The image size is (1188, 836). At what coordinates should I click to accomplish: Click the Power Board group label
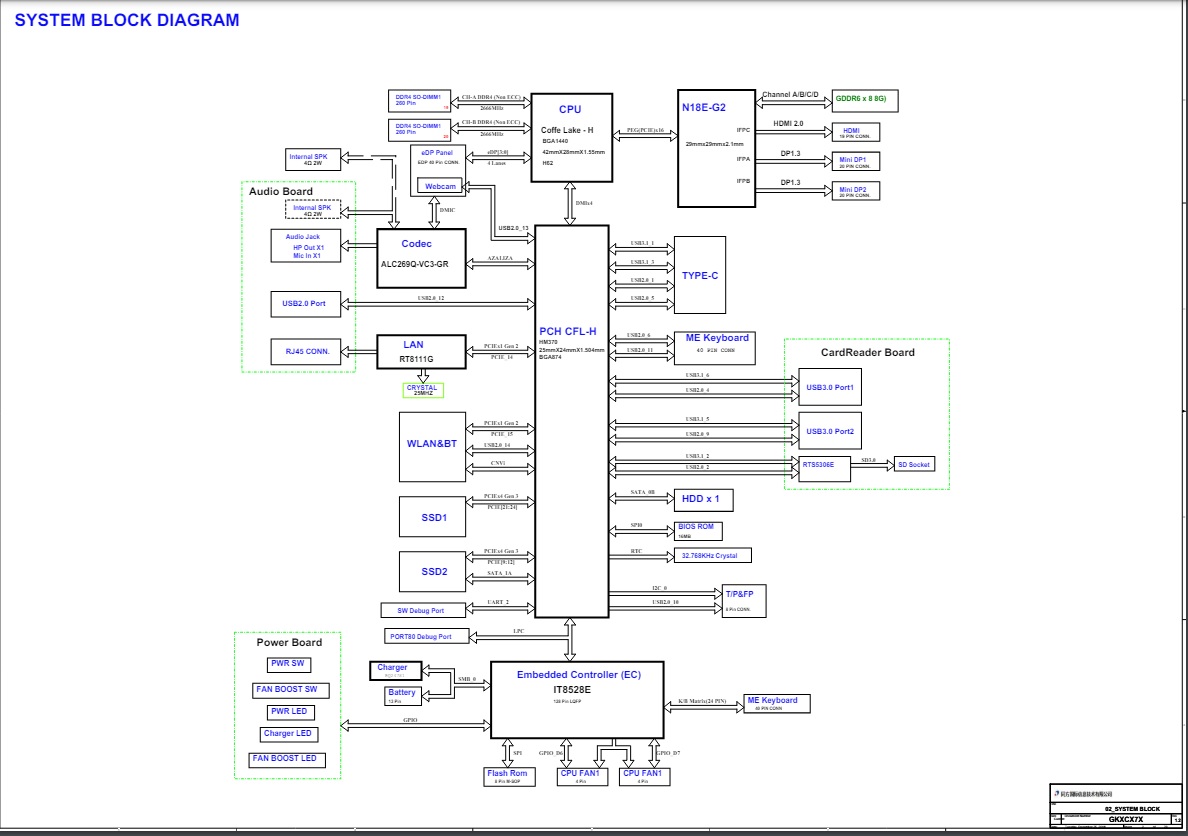click(x=289, y=642)
